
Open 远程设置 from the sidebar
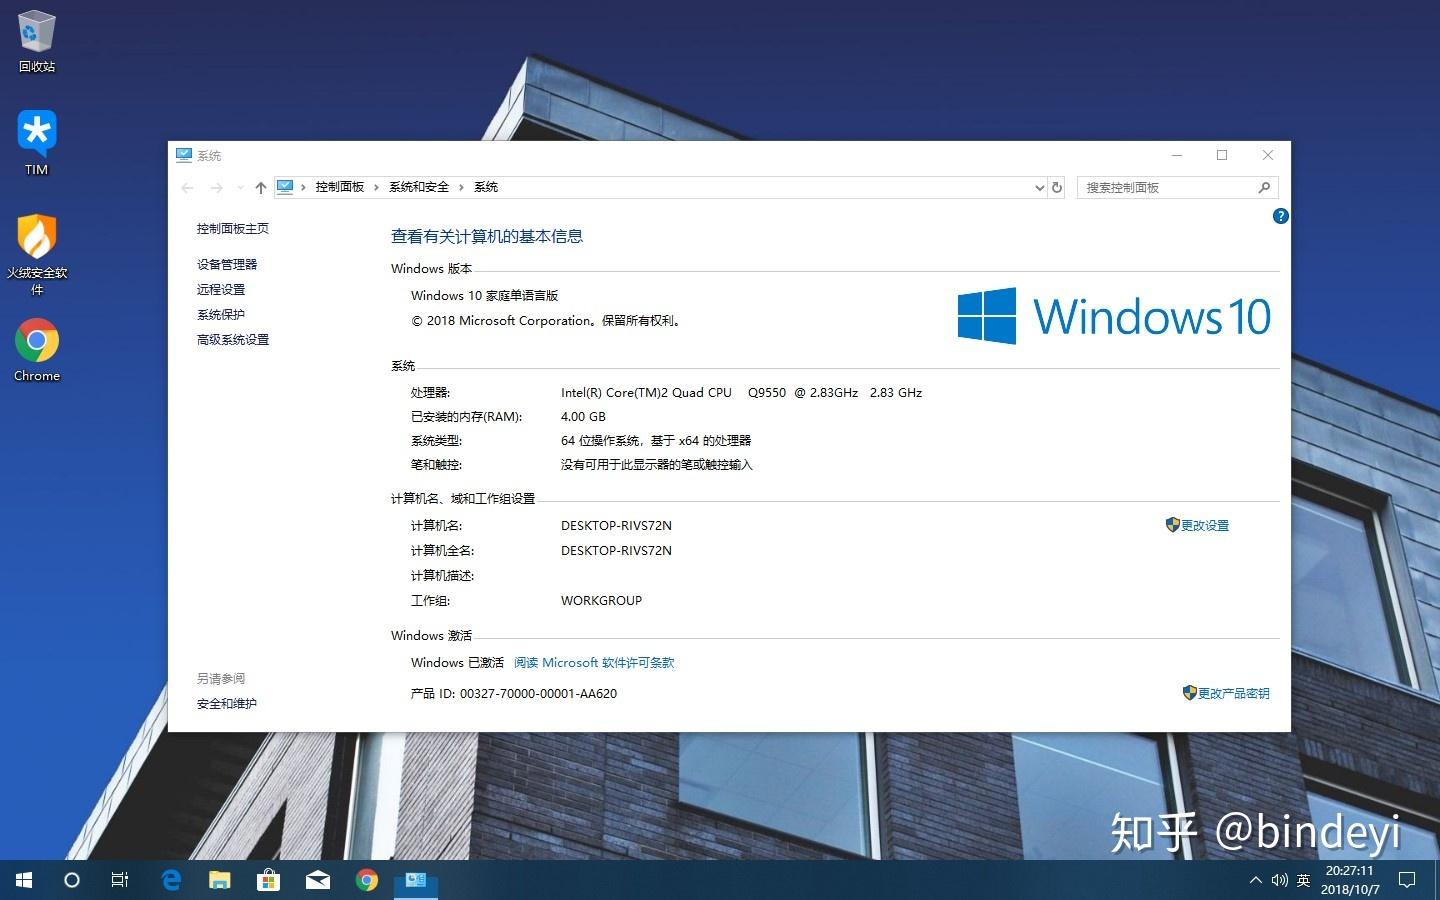coord(221,289)
